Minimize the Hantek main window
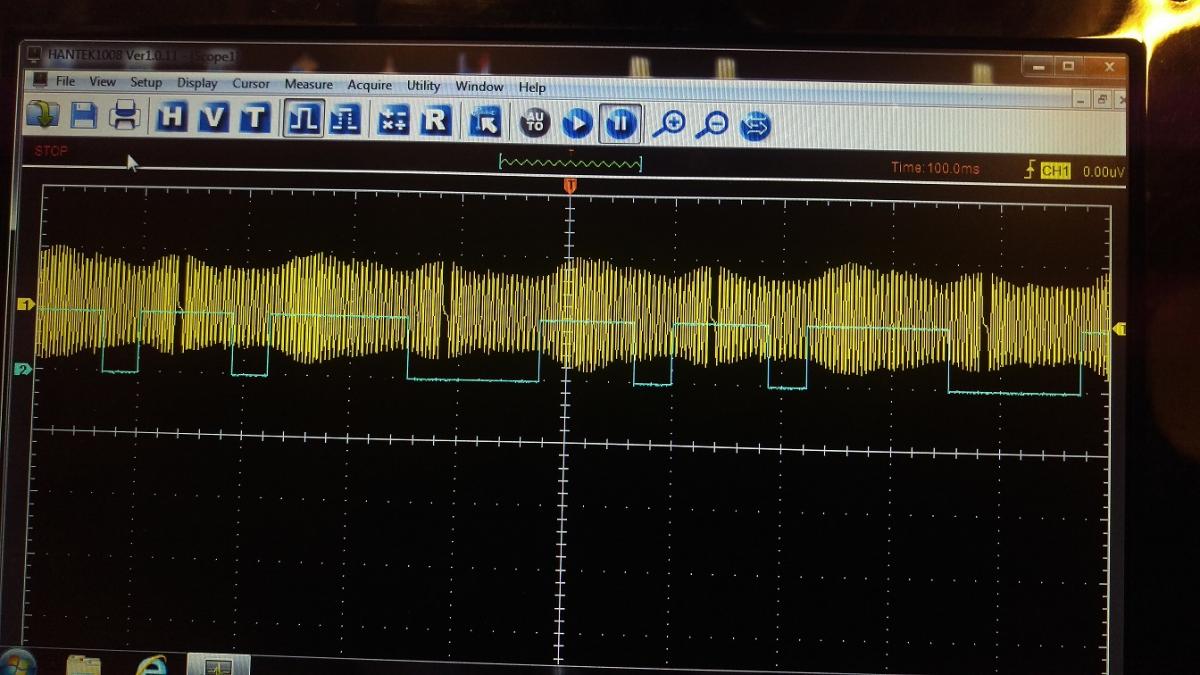The height and width of the screenshot is (675, 1200). (1037, 67)
